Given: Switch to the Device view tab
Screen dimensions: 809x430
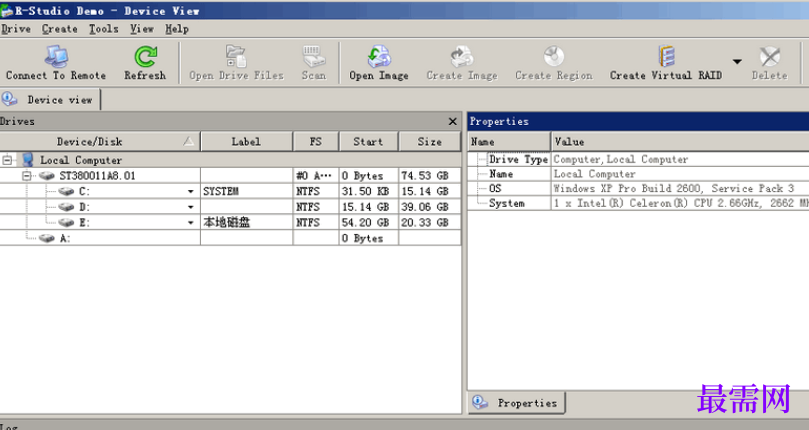Looking at the screenshot, I should [x=50, y=100].
